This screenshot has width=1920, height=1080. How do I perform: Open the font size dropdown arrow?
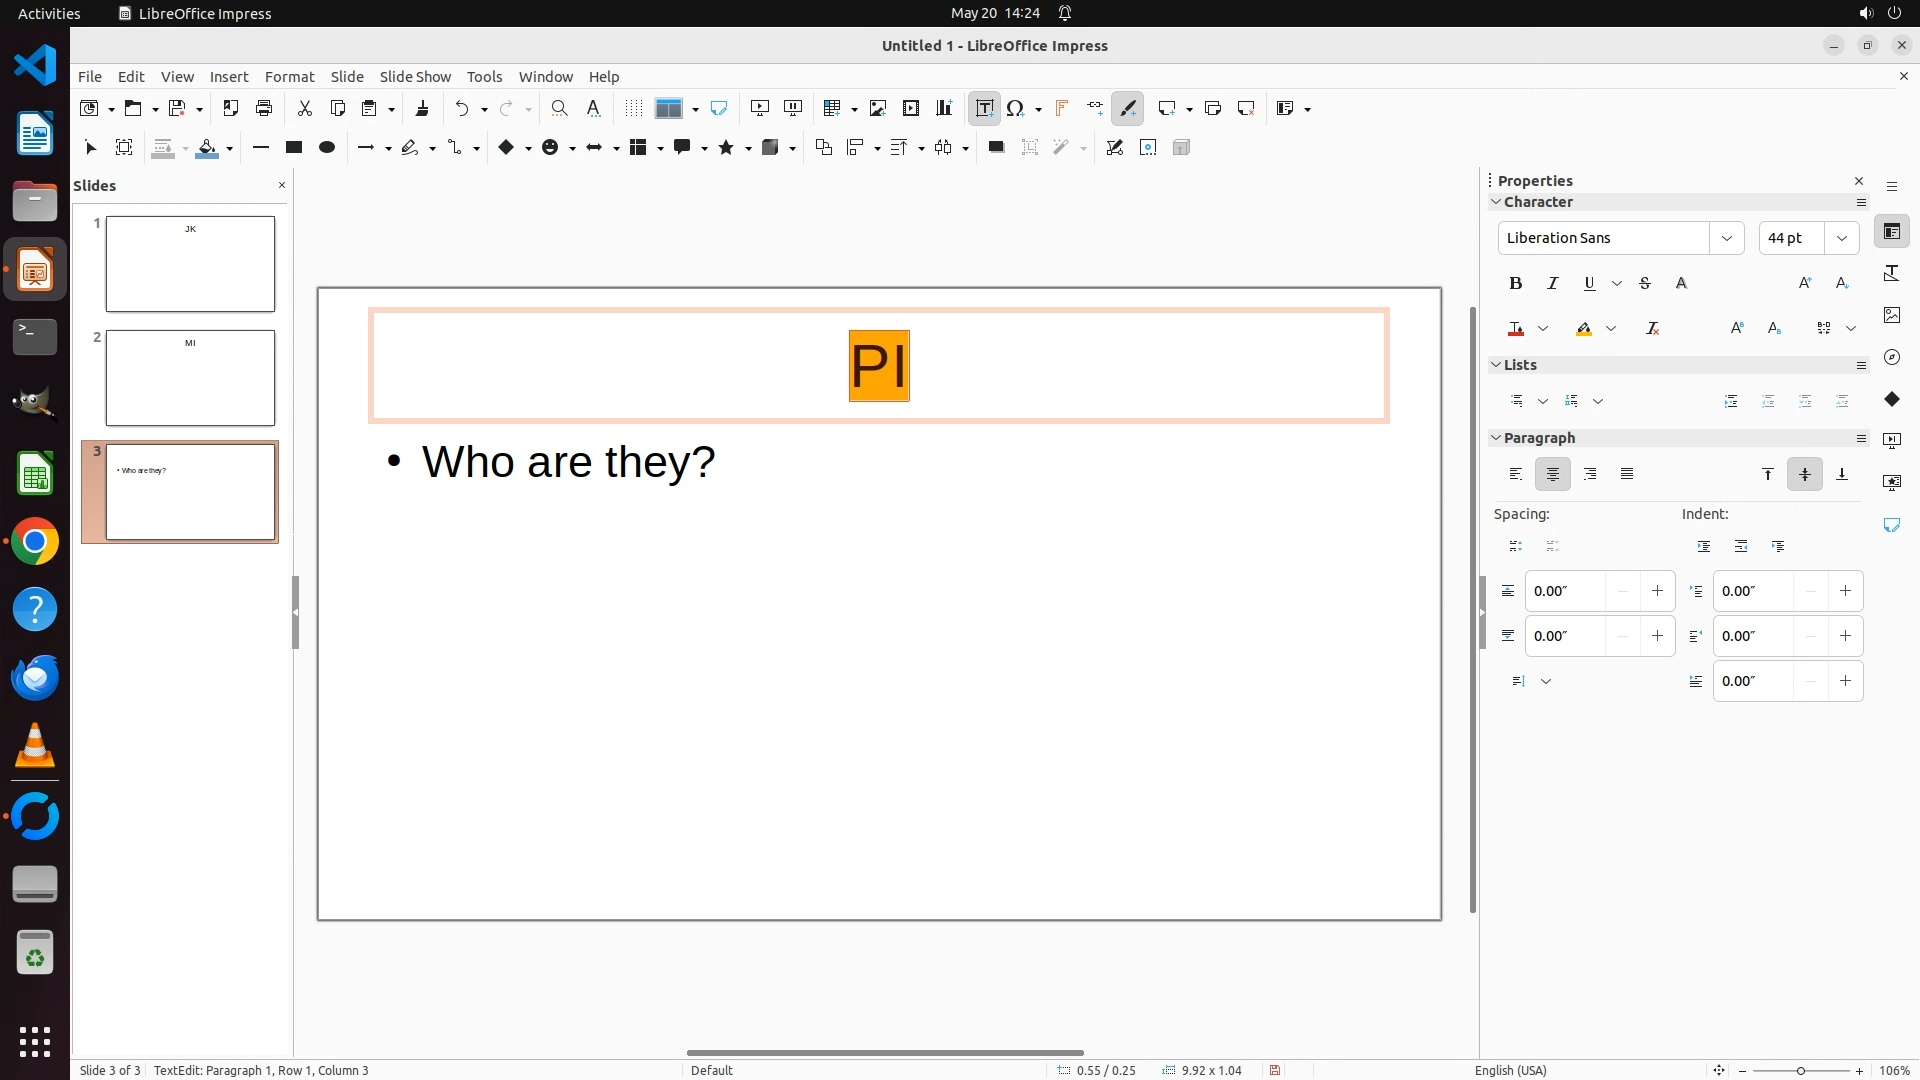[1841, 238]
